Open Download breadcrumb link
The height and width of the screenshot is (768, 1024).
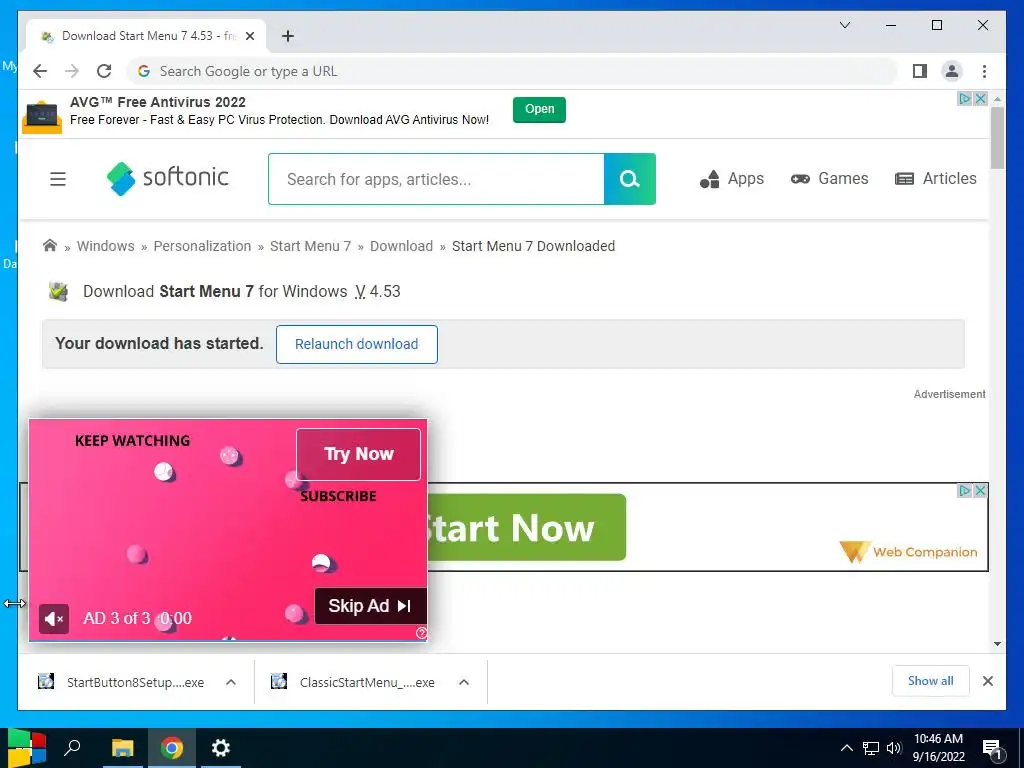402,246
